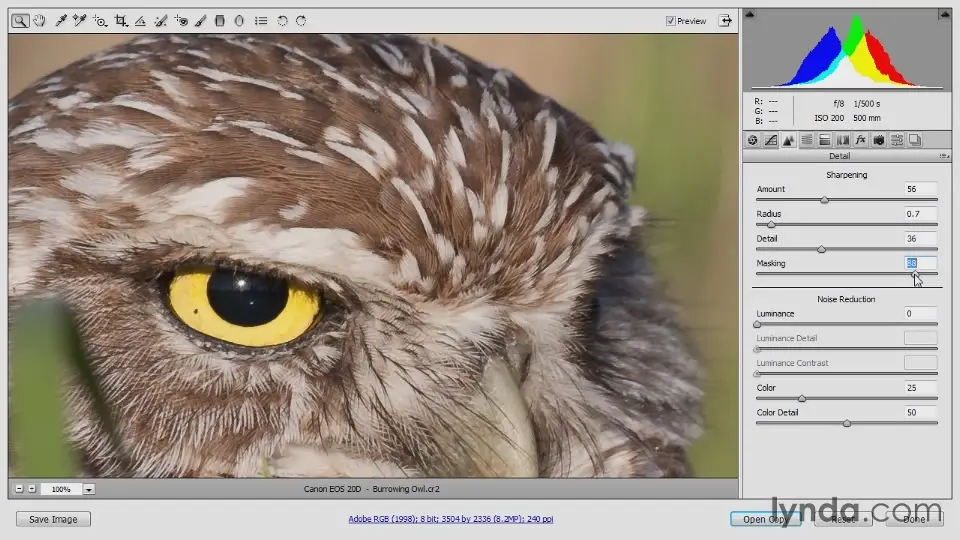This screenshot has width=960, height=540.
Task: Toggle shadow clipping warning in histogram
Action: [750, 15]
